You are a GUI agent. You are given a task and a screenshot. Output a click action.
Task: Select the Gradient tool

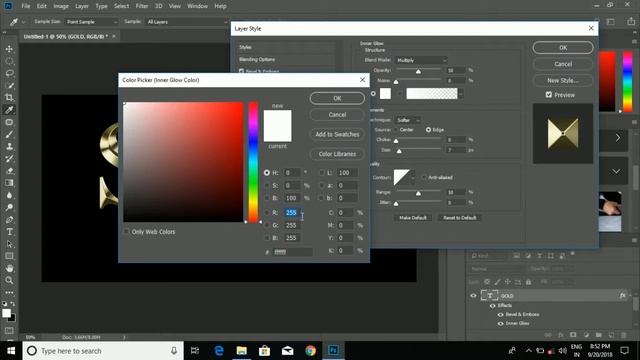point(9,183)
